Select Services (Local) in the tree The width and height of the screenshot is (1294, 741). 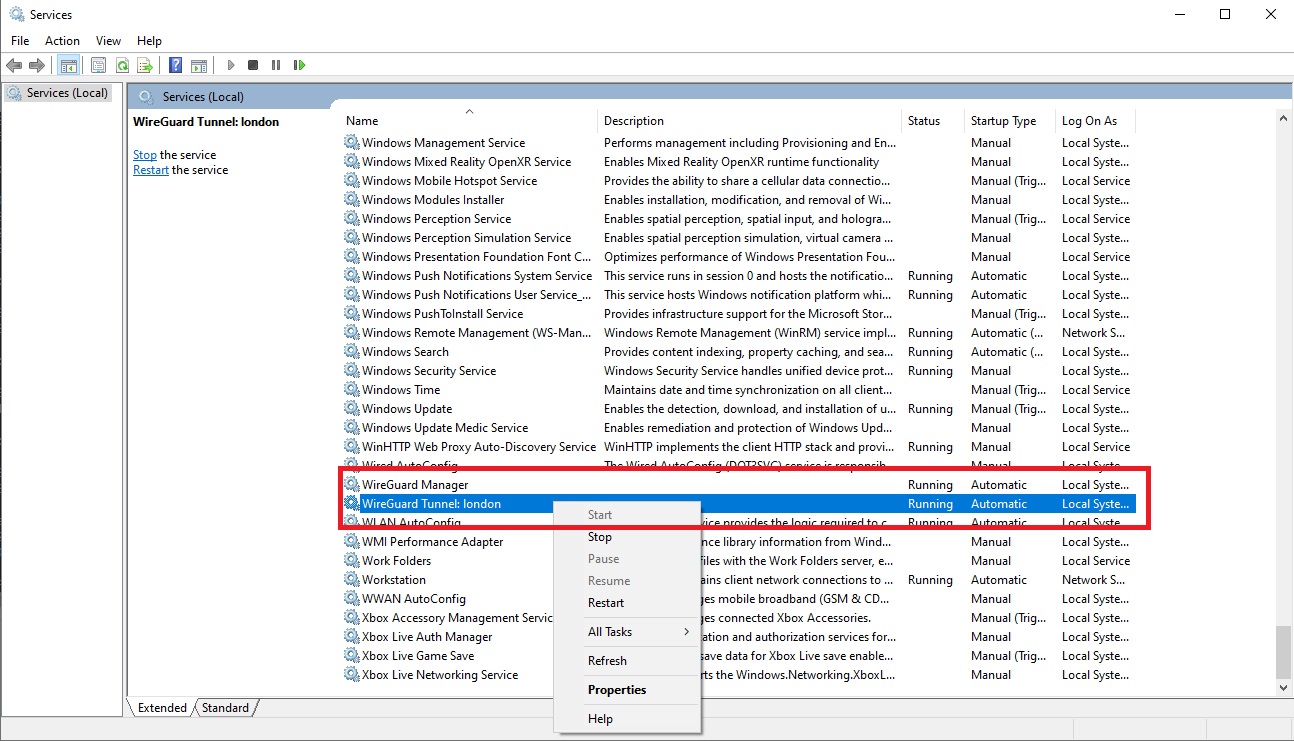click(67, 93)
